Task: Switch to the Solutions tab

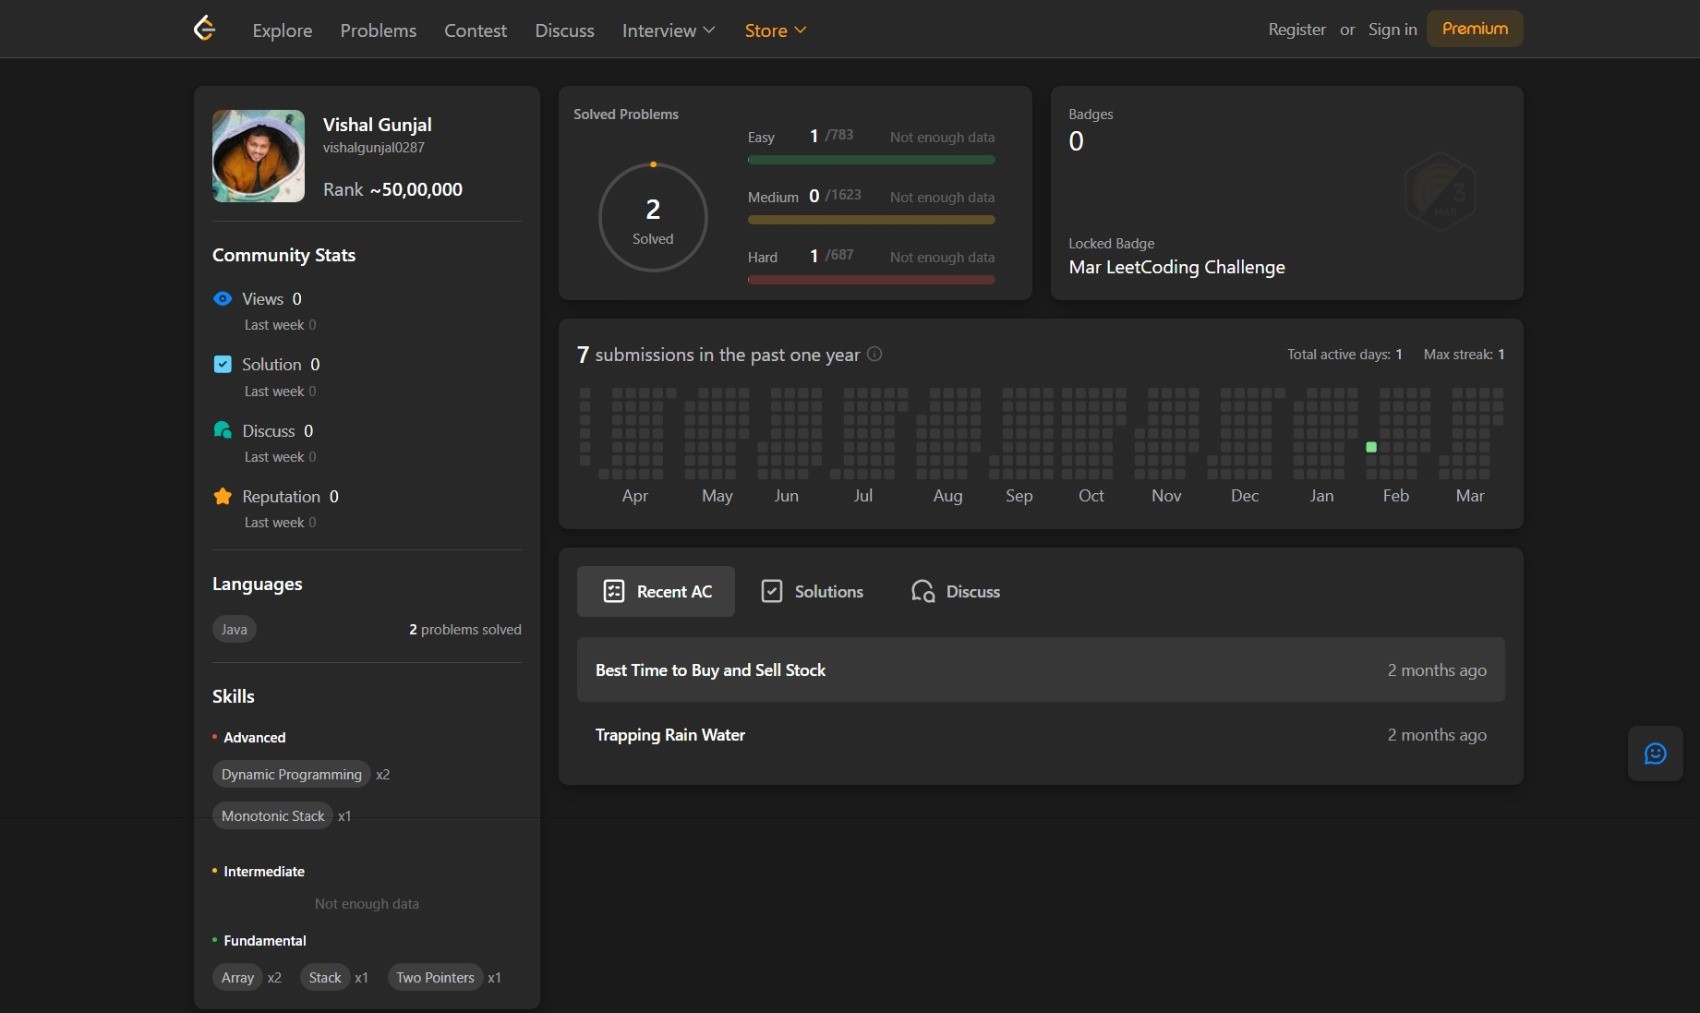Action: pos(813,592)
